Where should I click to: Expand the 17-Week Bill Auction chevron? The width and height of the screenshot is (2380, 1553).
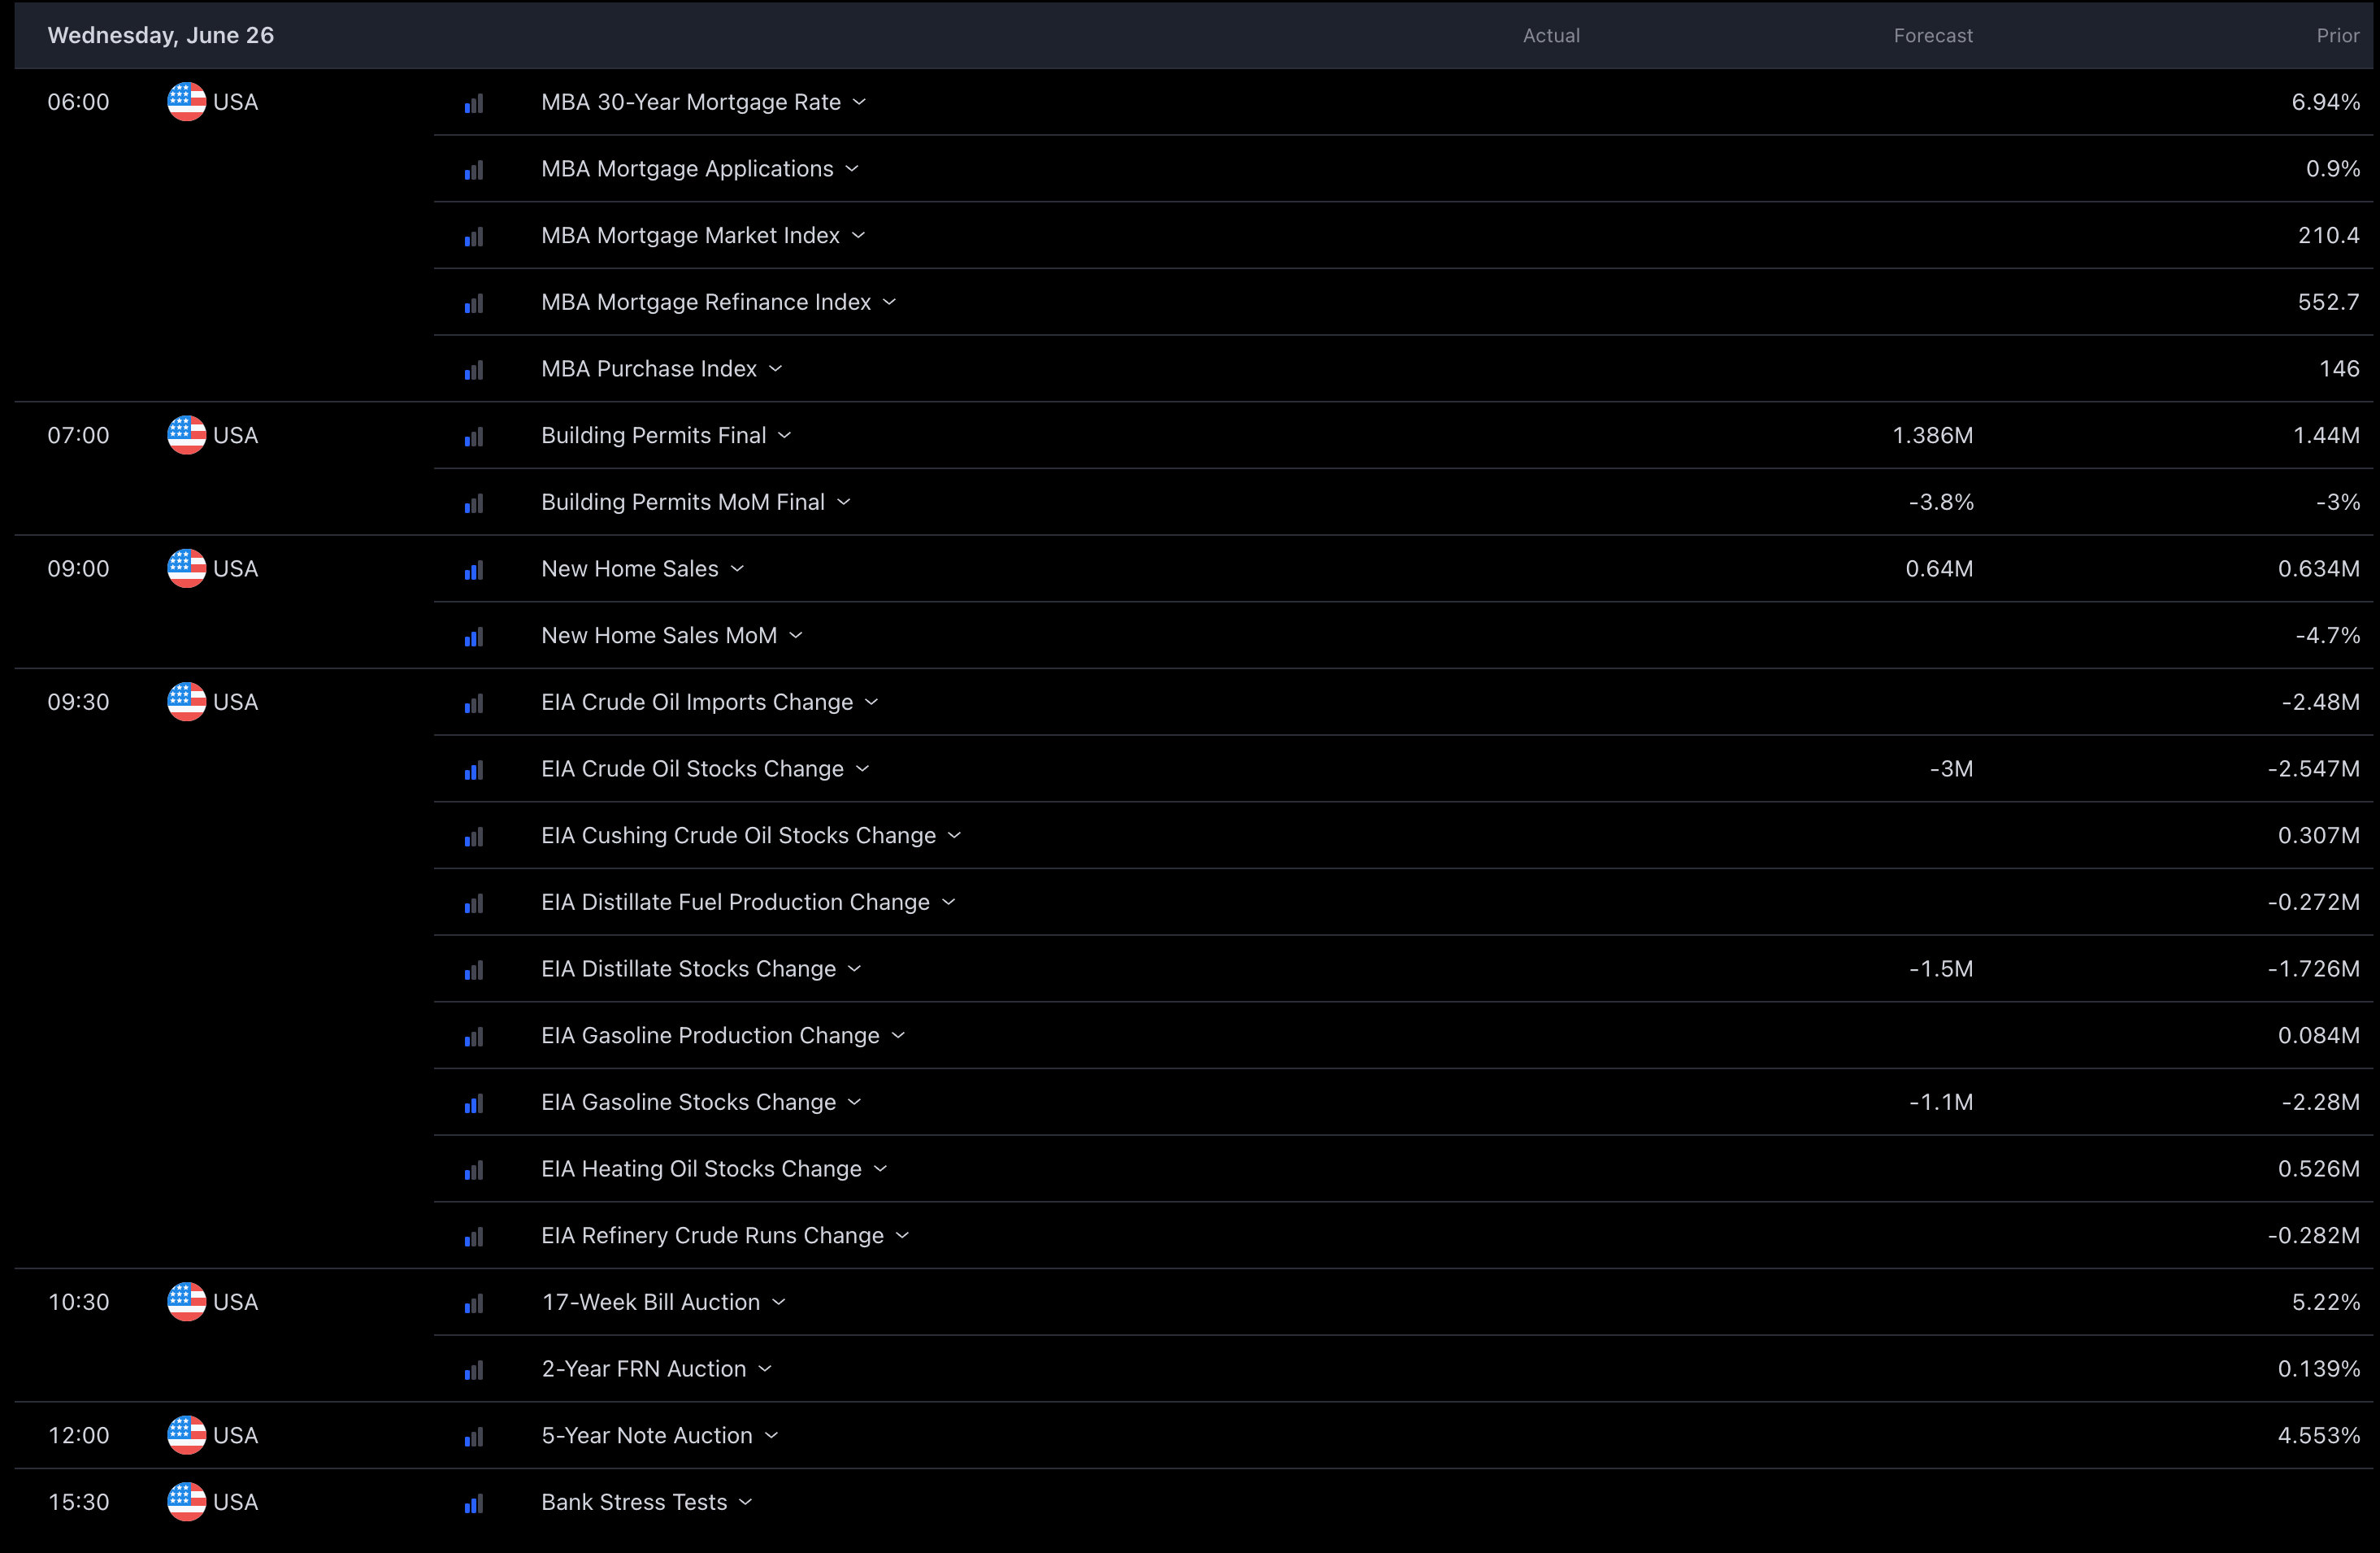tap(779, 1302)
